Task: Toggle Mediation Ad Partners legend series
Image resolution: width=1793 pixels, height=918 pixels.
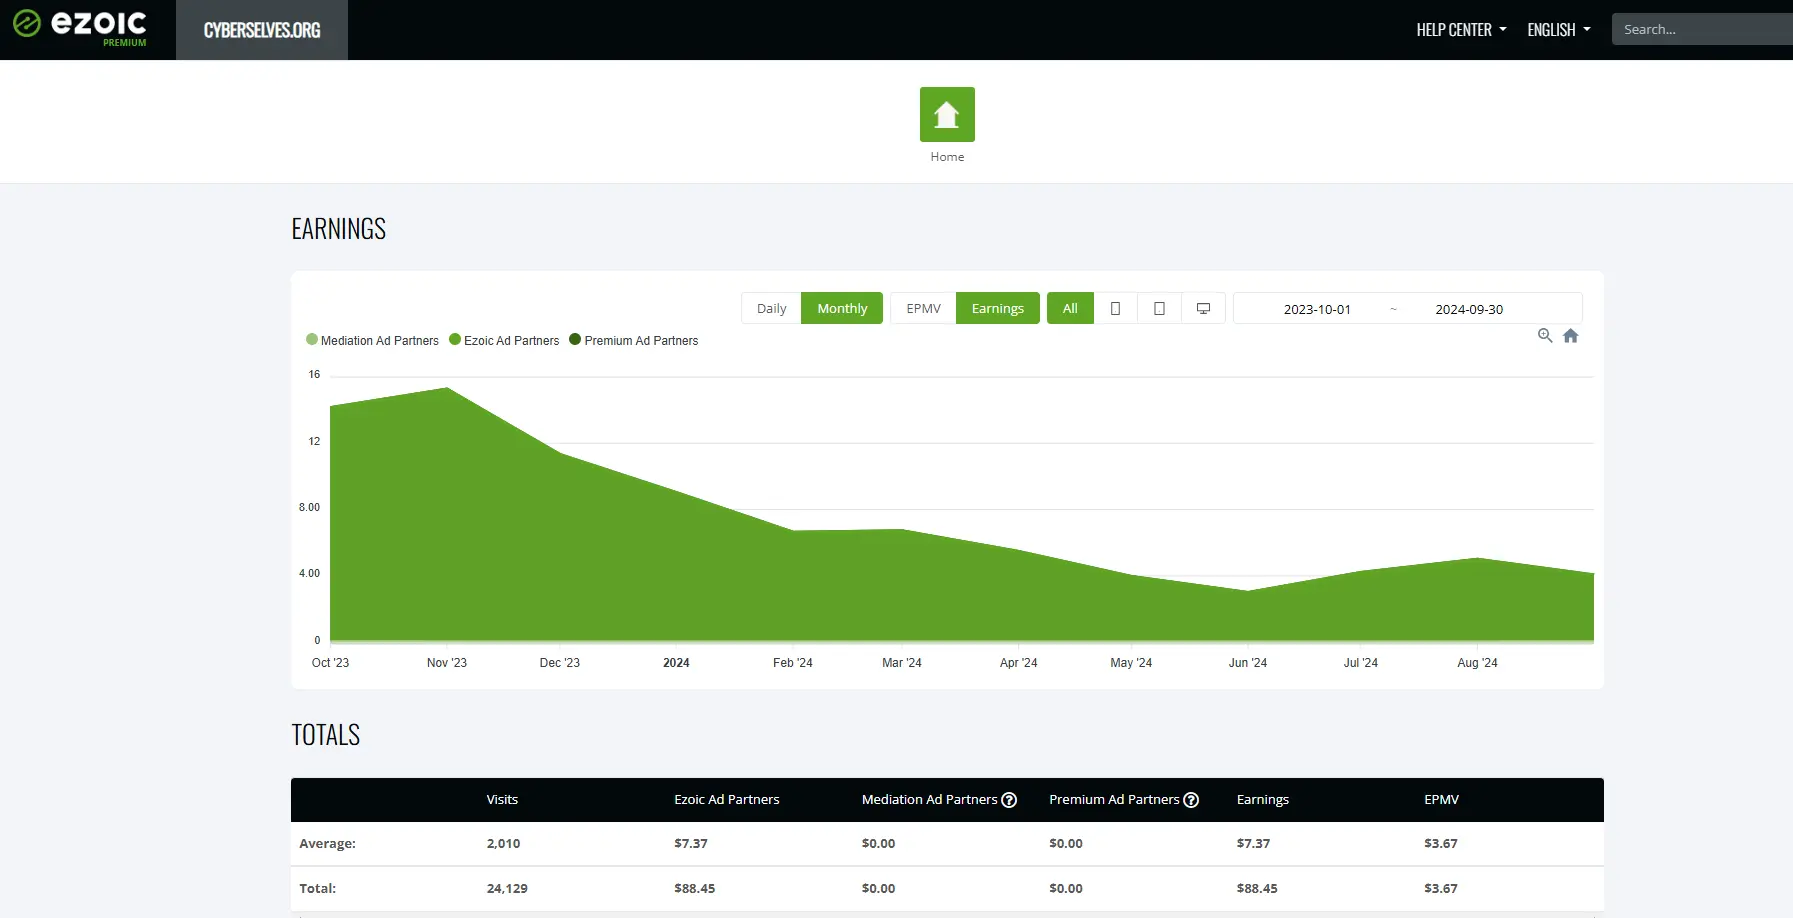Action: [372, 340]
